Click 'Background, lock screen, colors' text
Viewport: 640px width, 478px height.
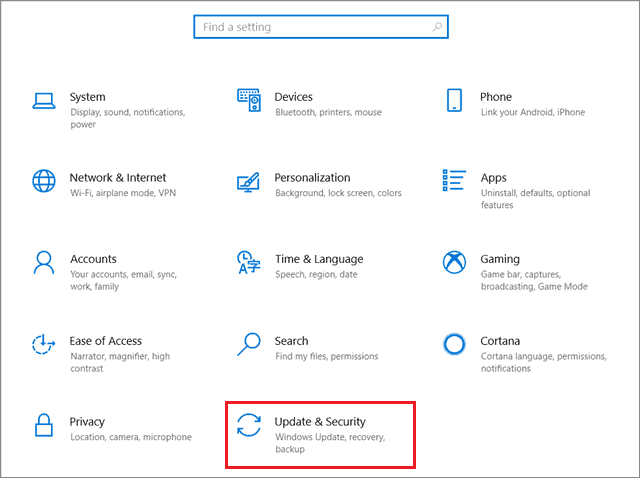coord(338,193)
